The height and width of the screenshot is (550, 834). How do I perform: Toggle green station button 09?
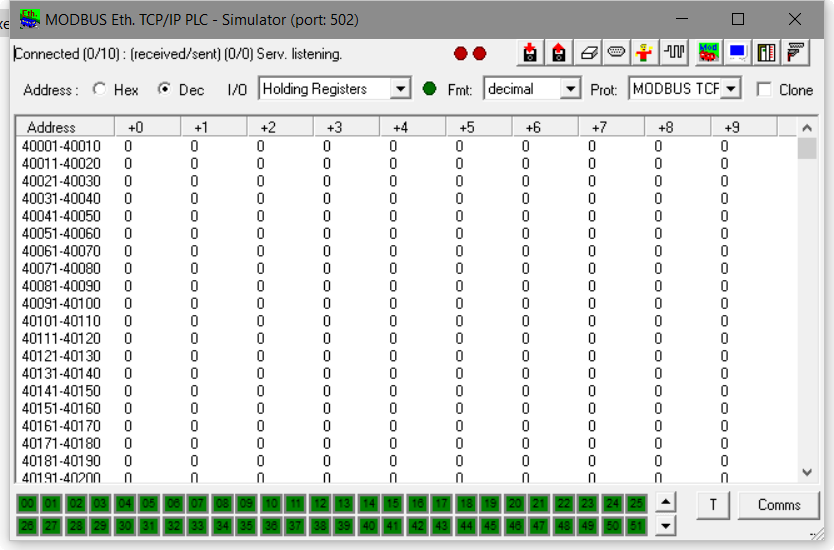(x=246, y=503)
